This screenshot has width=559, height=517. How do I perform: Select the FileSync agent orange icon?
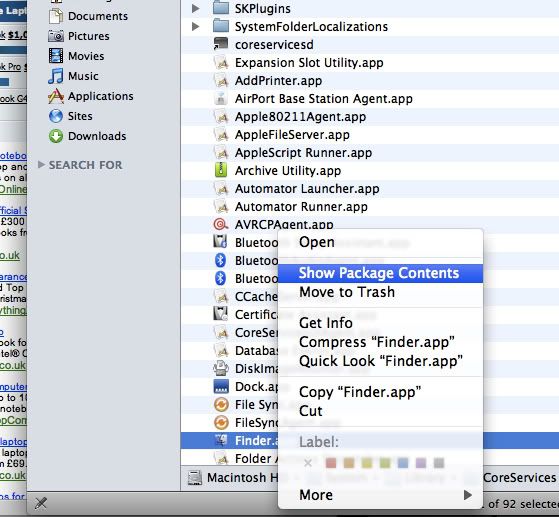pyautogui.click(x=221, y=422)
